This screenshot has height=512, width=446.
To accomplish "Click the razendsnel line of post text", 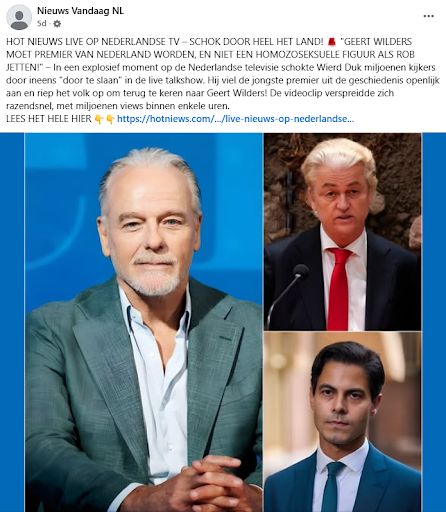I will pyautogui.click(x=118, y=106).
